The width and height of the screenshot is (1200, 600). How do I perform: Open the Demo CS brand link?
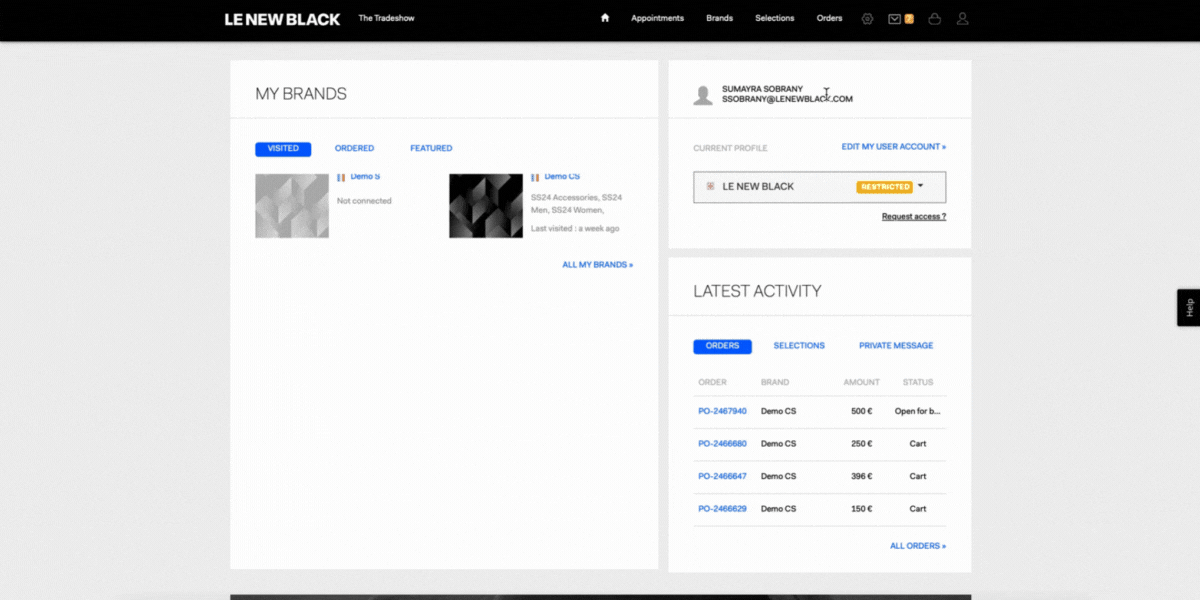pyautogui.click(x=562, y=177)
